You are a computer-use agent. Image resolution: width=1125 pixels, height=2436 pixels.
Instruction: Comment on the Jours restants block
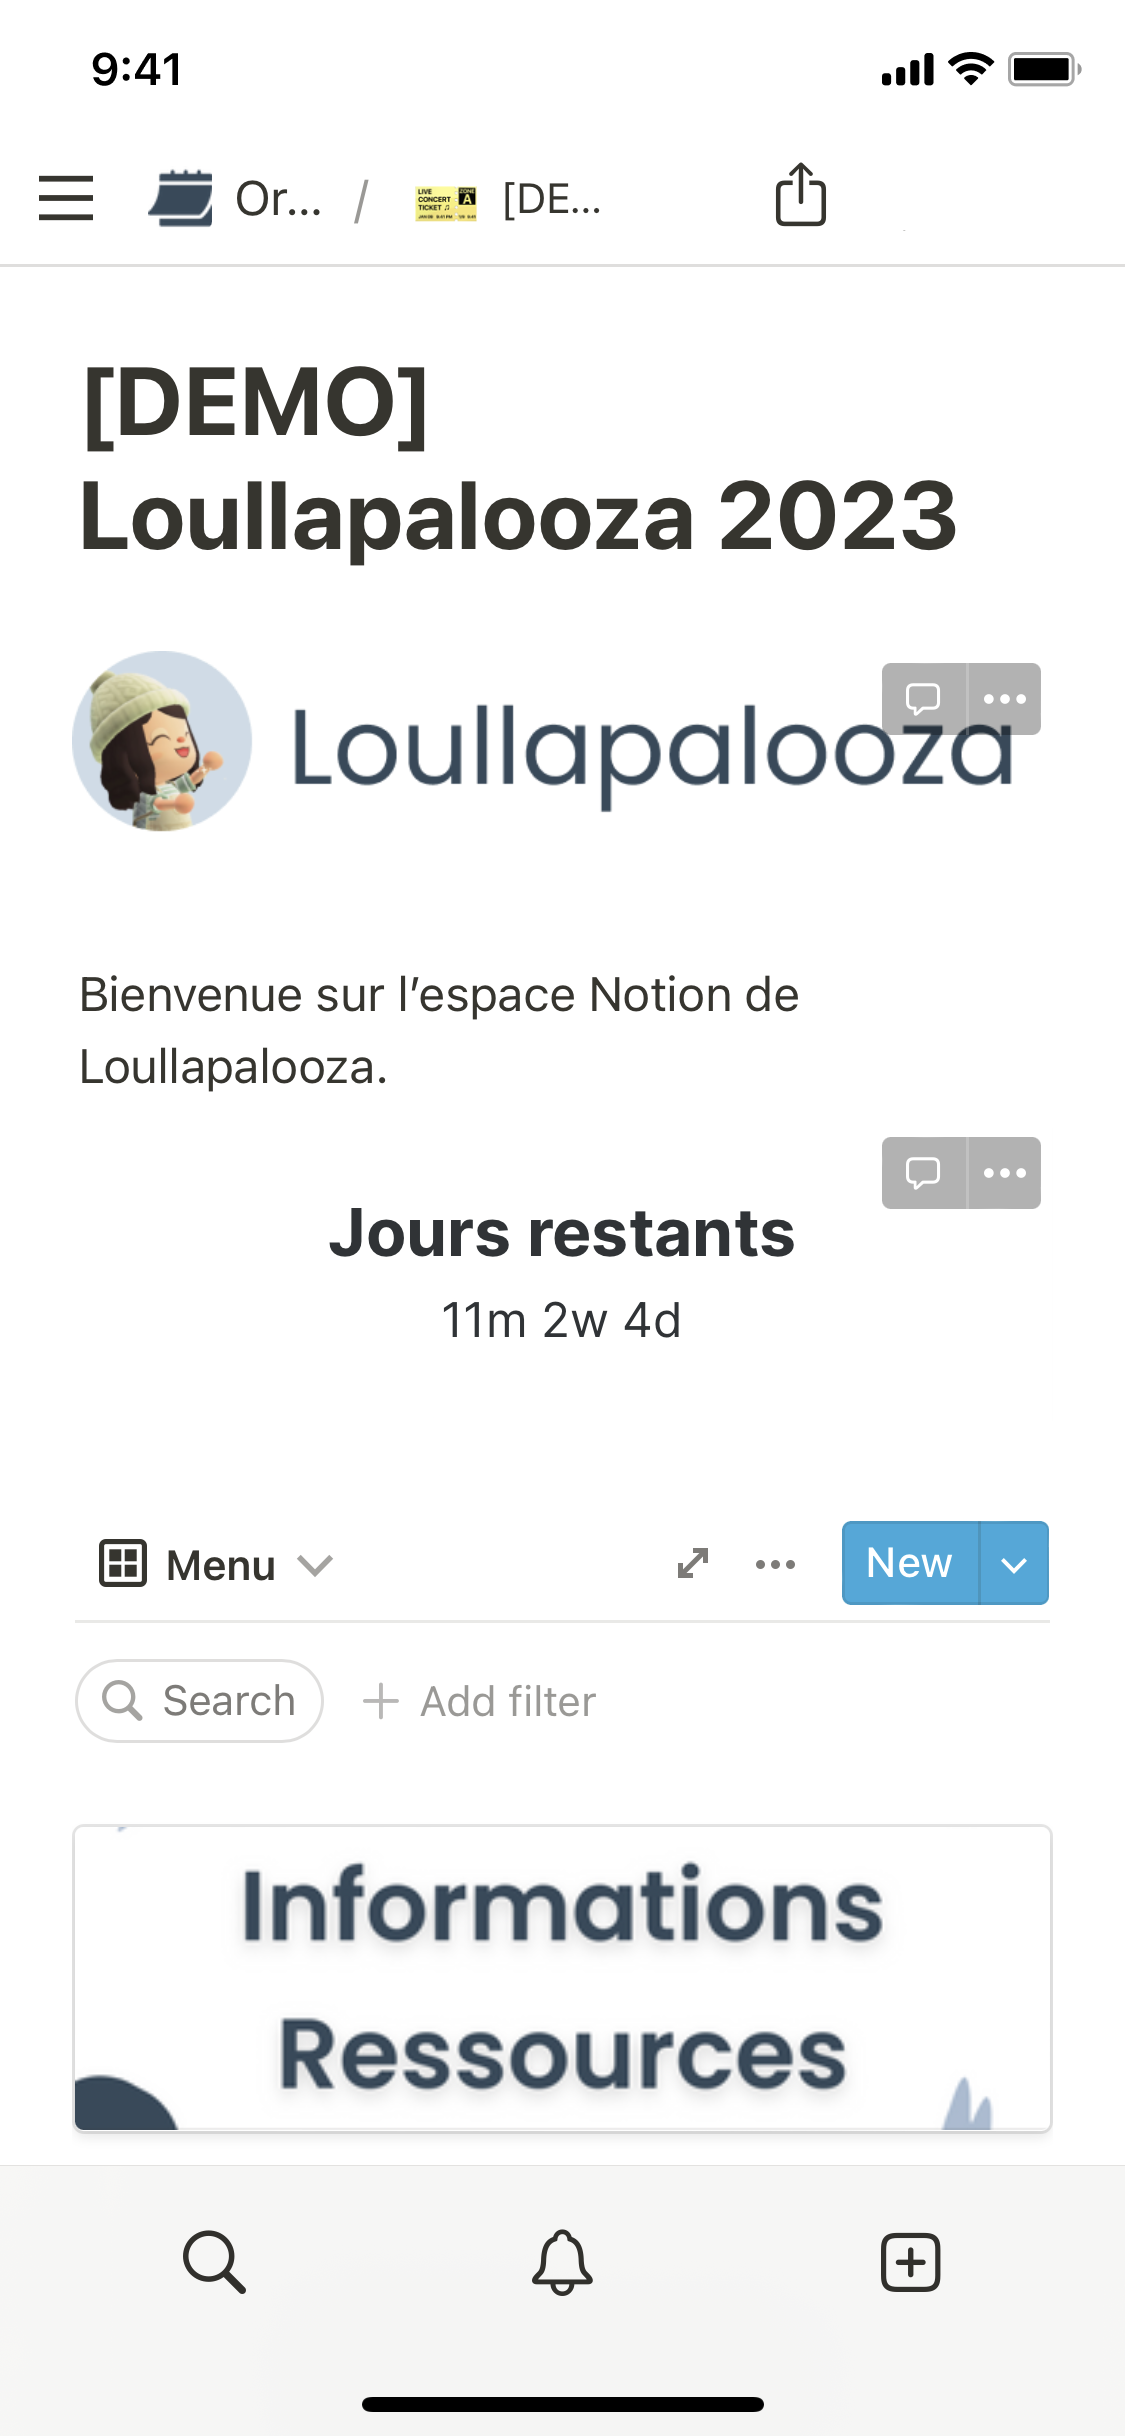pos(923,1172)
